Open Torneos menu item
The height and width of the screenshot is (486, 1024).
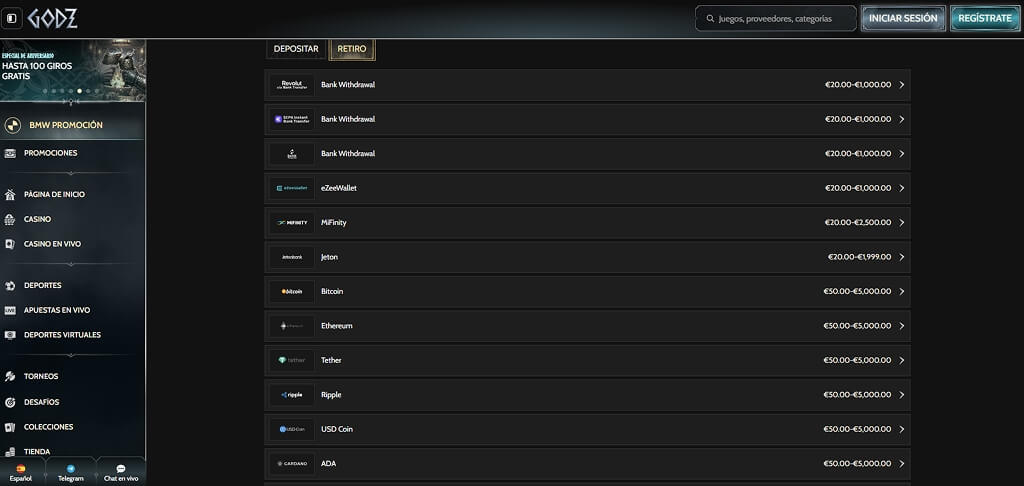tap(41, 376)
